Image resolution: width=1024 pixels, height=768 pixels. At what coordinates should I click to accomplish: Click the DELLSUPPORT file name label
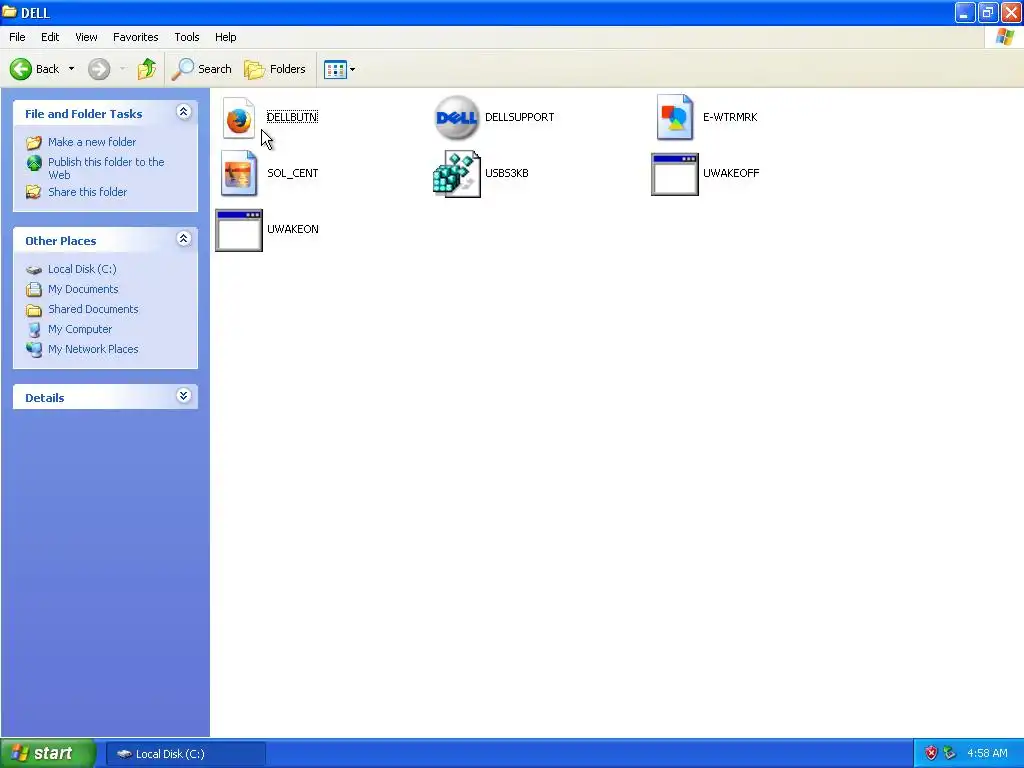[519, 117]
